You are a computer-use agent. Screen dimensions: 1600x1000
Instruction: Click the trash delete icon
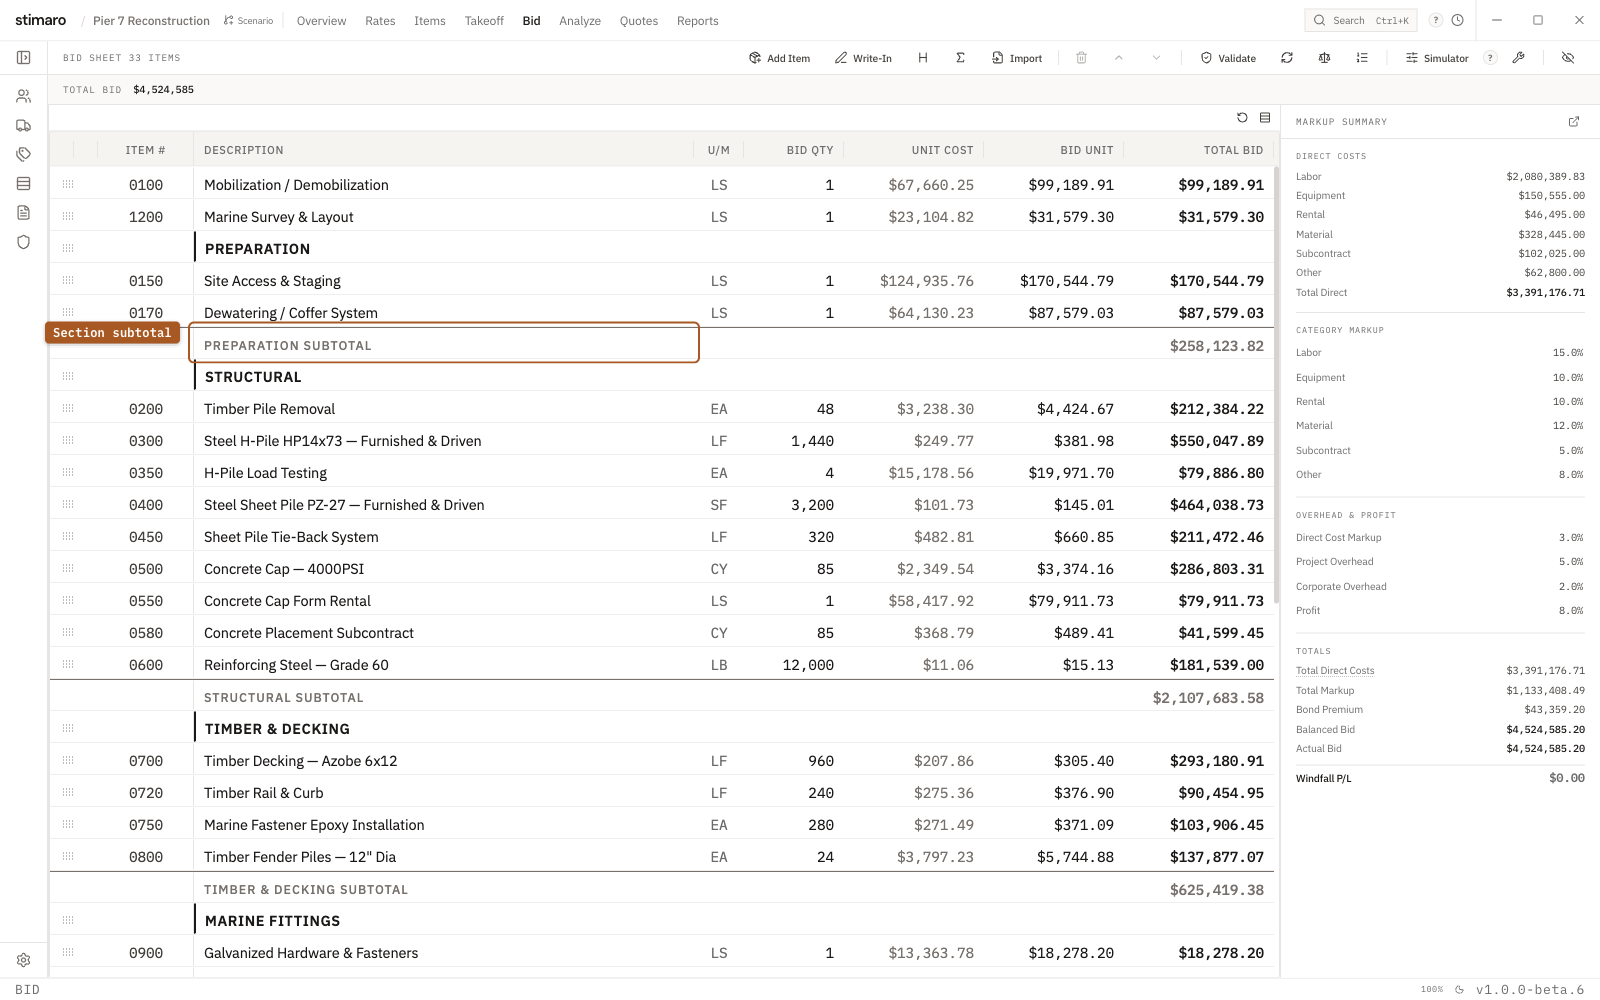pos(1081,58)
